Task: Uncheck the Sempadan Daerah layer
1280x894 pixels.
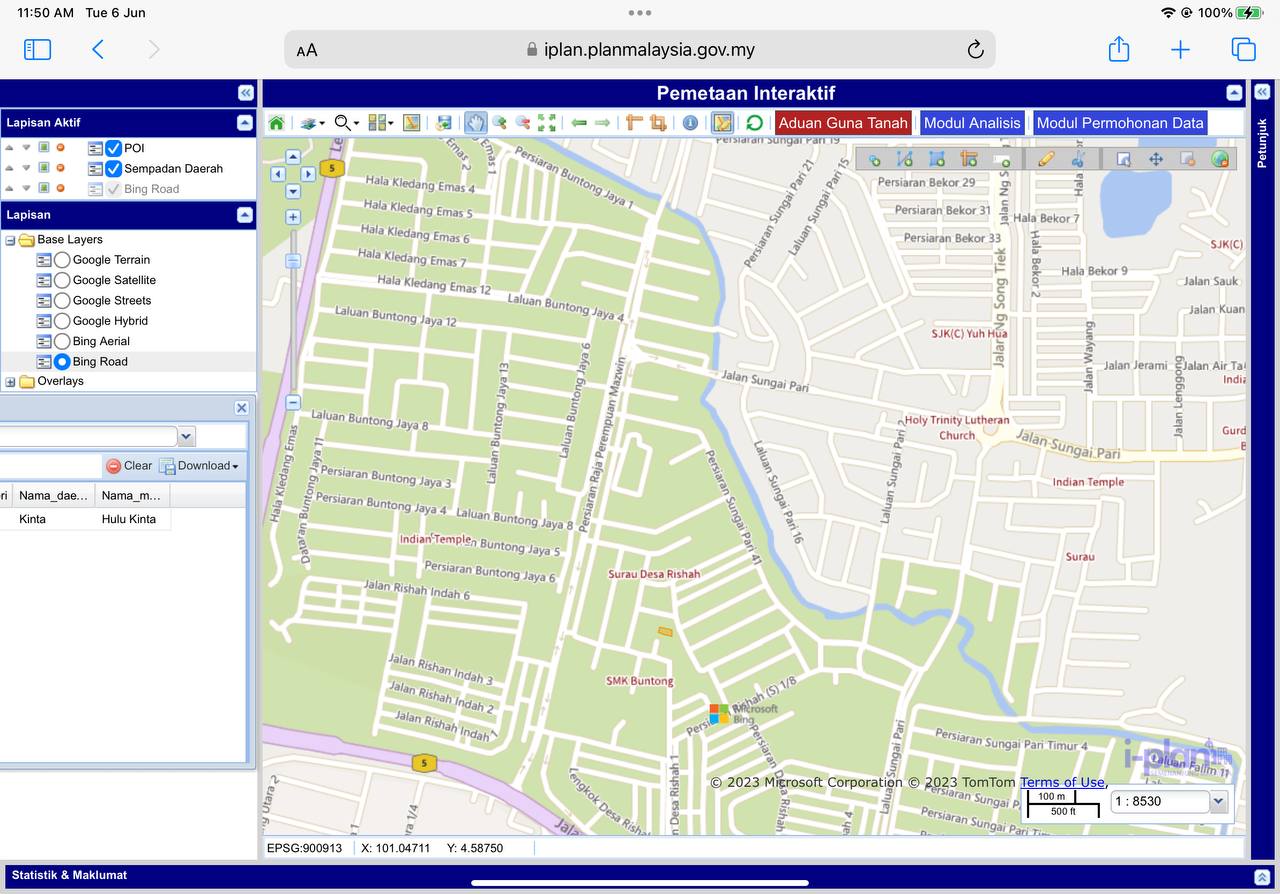Action: [x=114, y=169]
